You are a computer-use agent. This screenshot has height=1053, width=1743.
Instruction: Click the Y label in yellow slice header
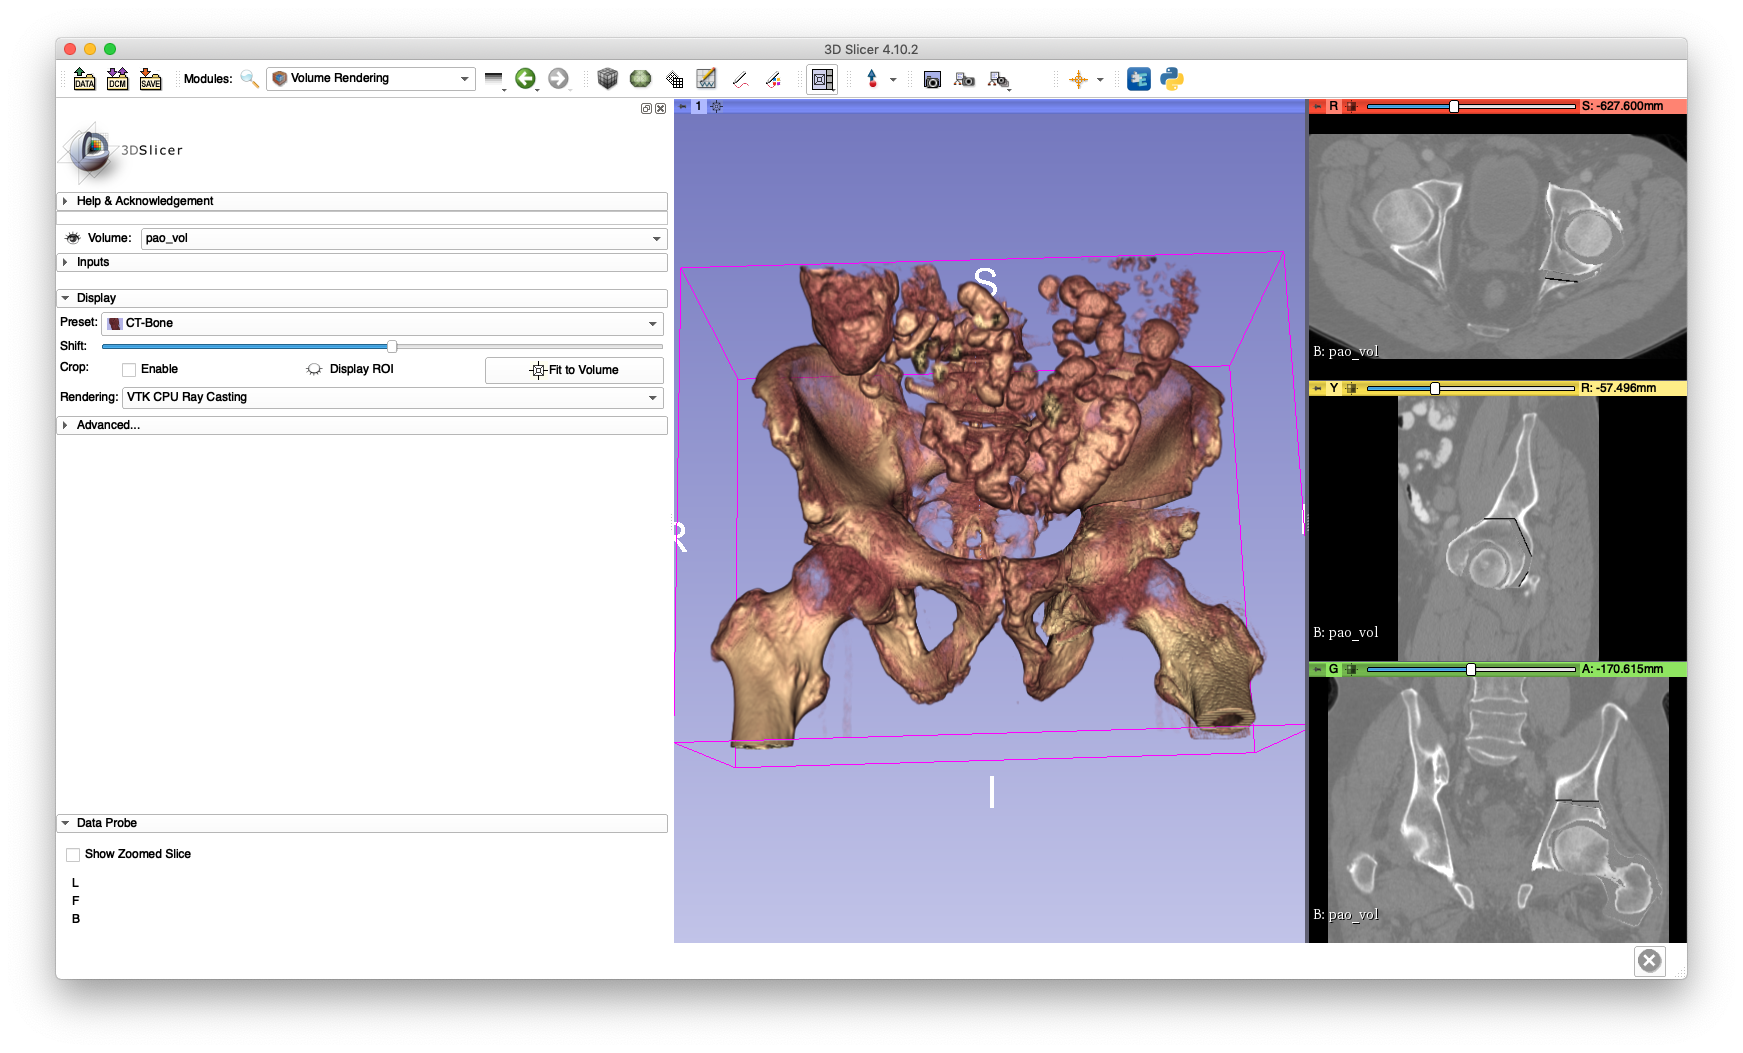tap(1333, 388)
